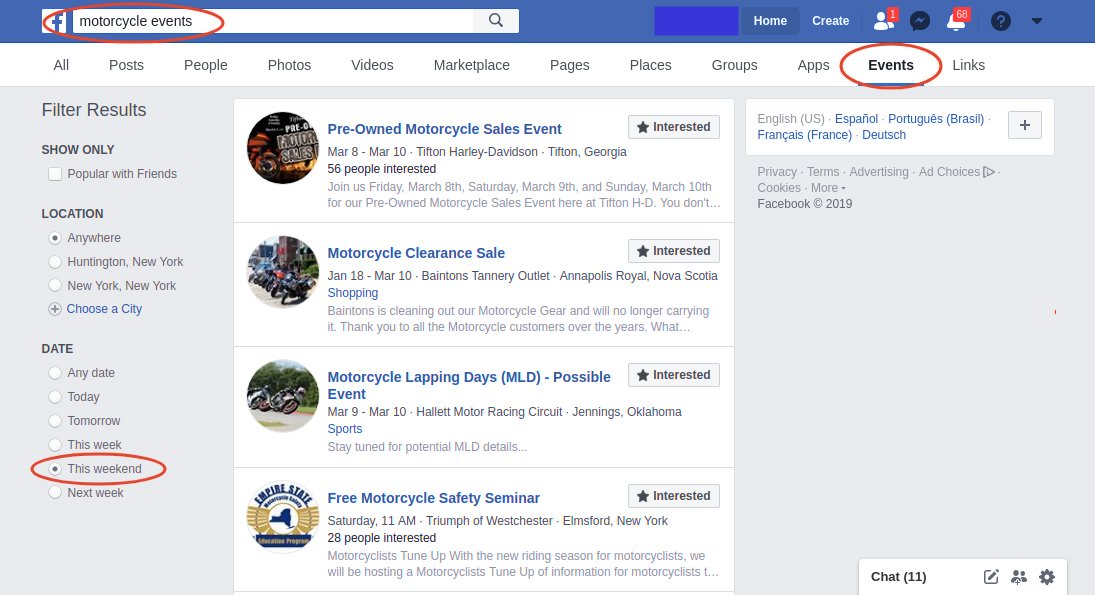Open Chat settings gear
This screenshot has width=1095, height=595.
click(1047, 577)
